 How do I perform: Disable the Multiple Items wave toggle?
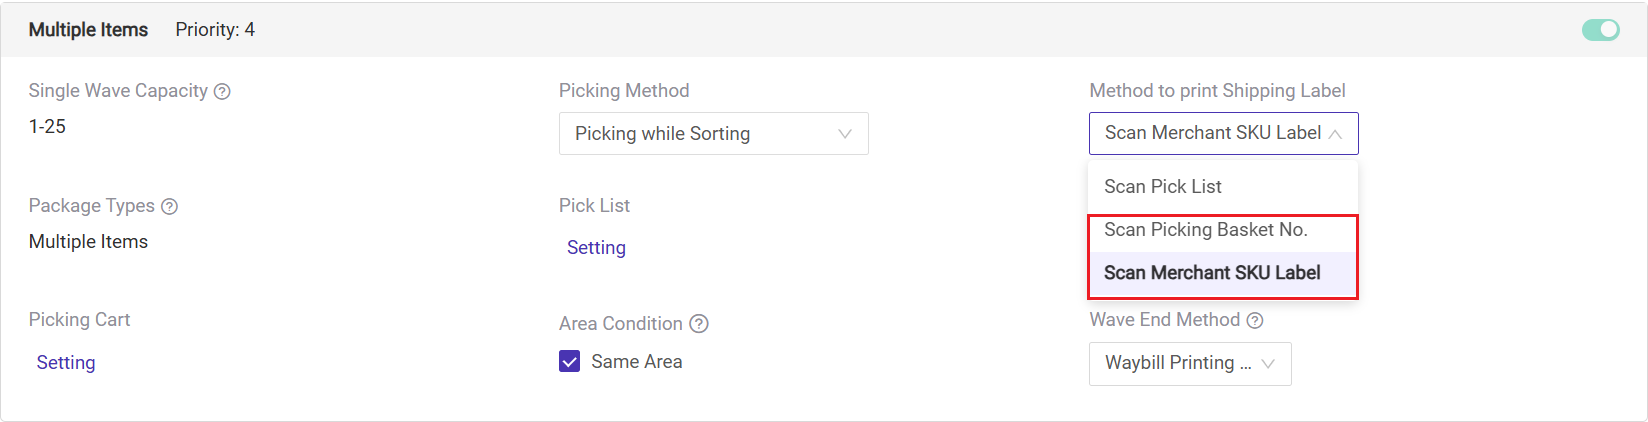[1601, 30]
